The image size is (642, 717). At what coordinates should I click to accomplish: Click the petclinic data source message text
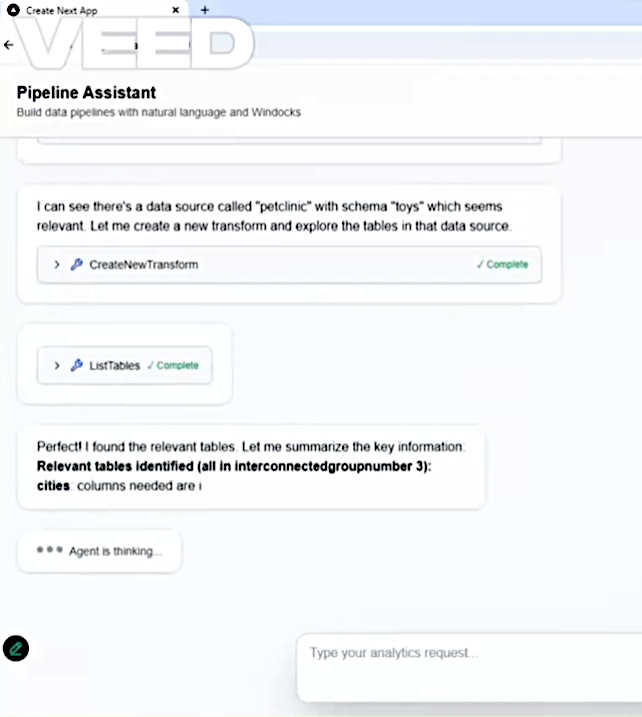[273, 216]
